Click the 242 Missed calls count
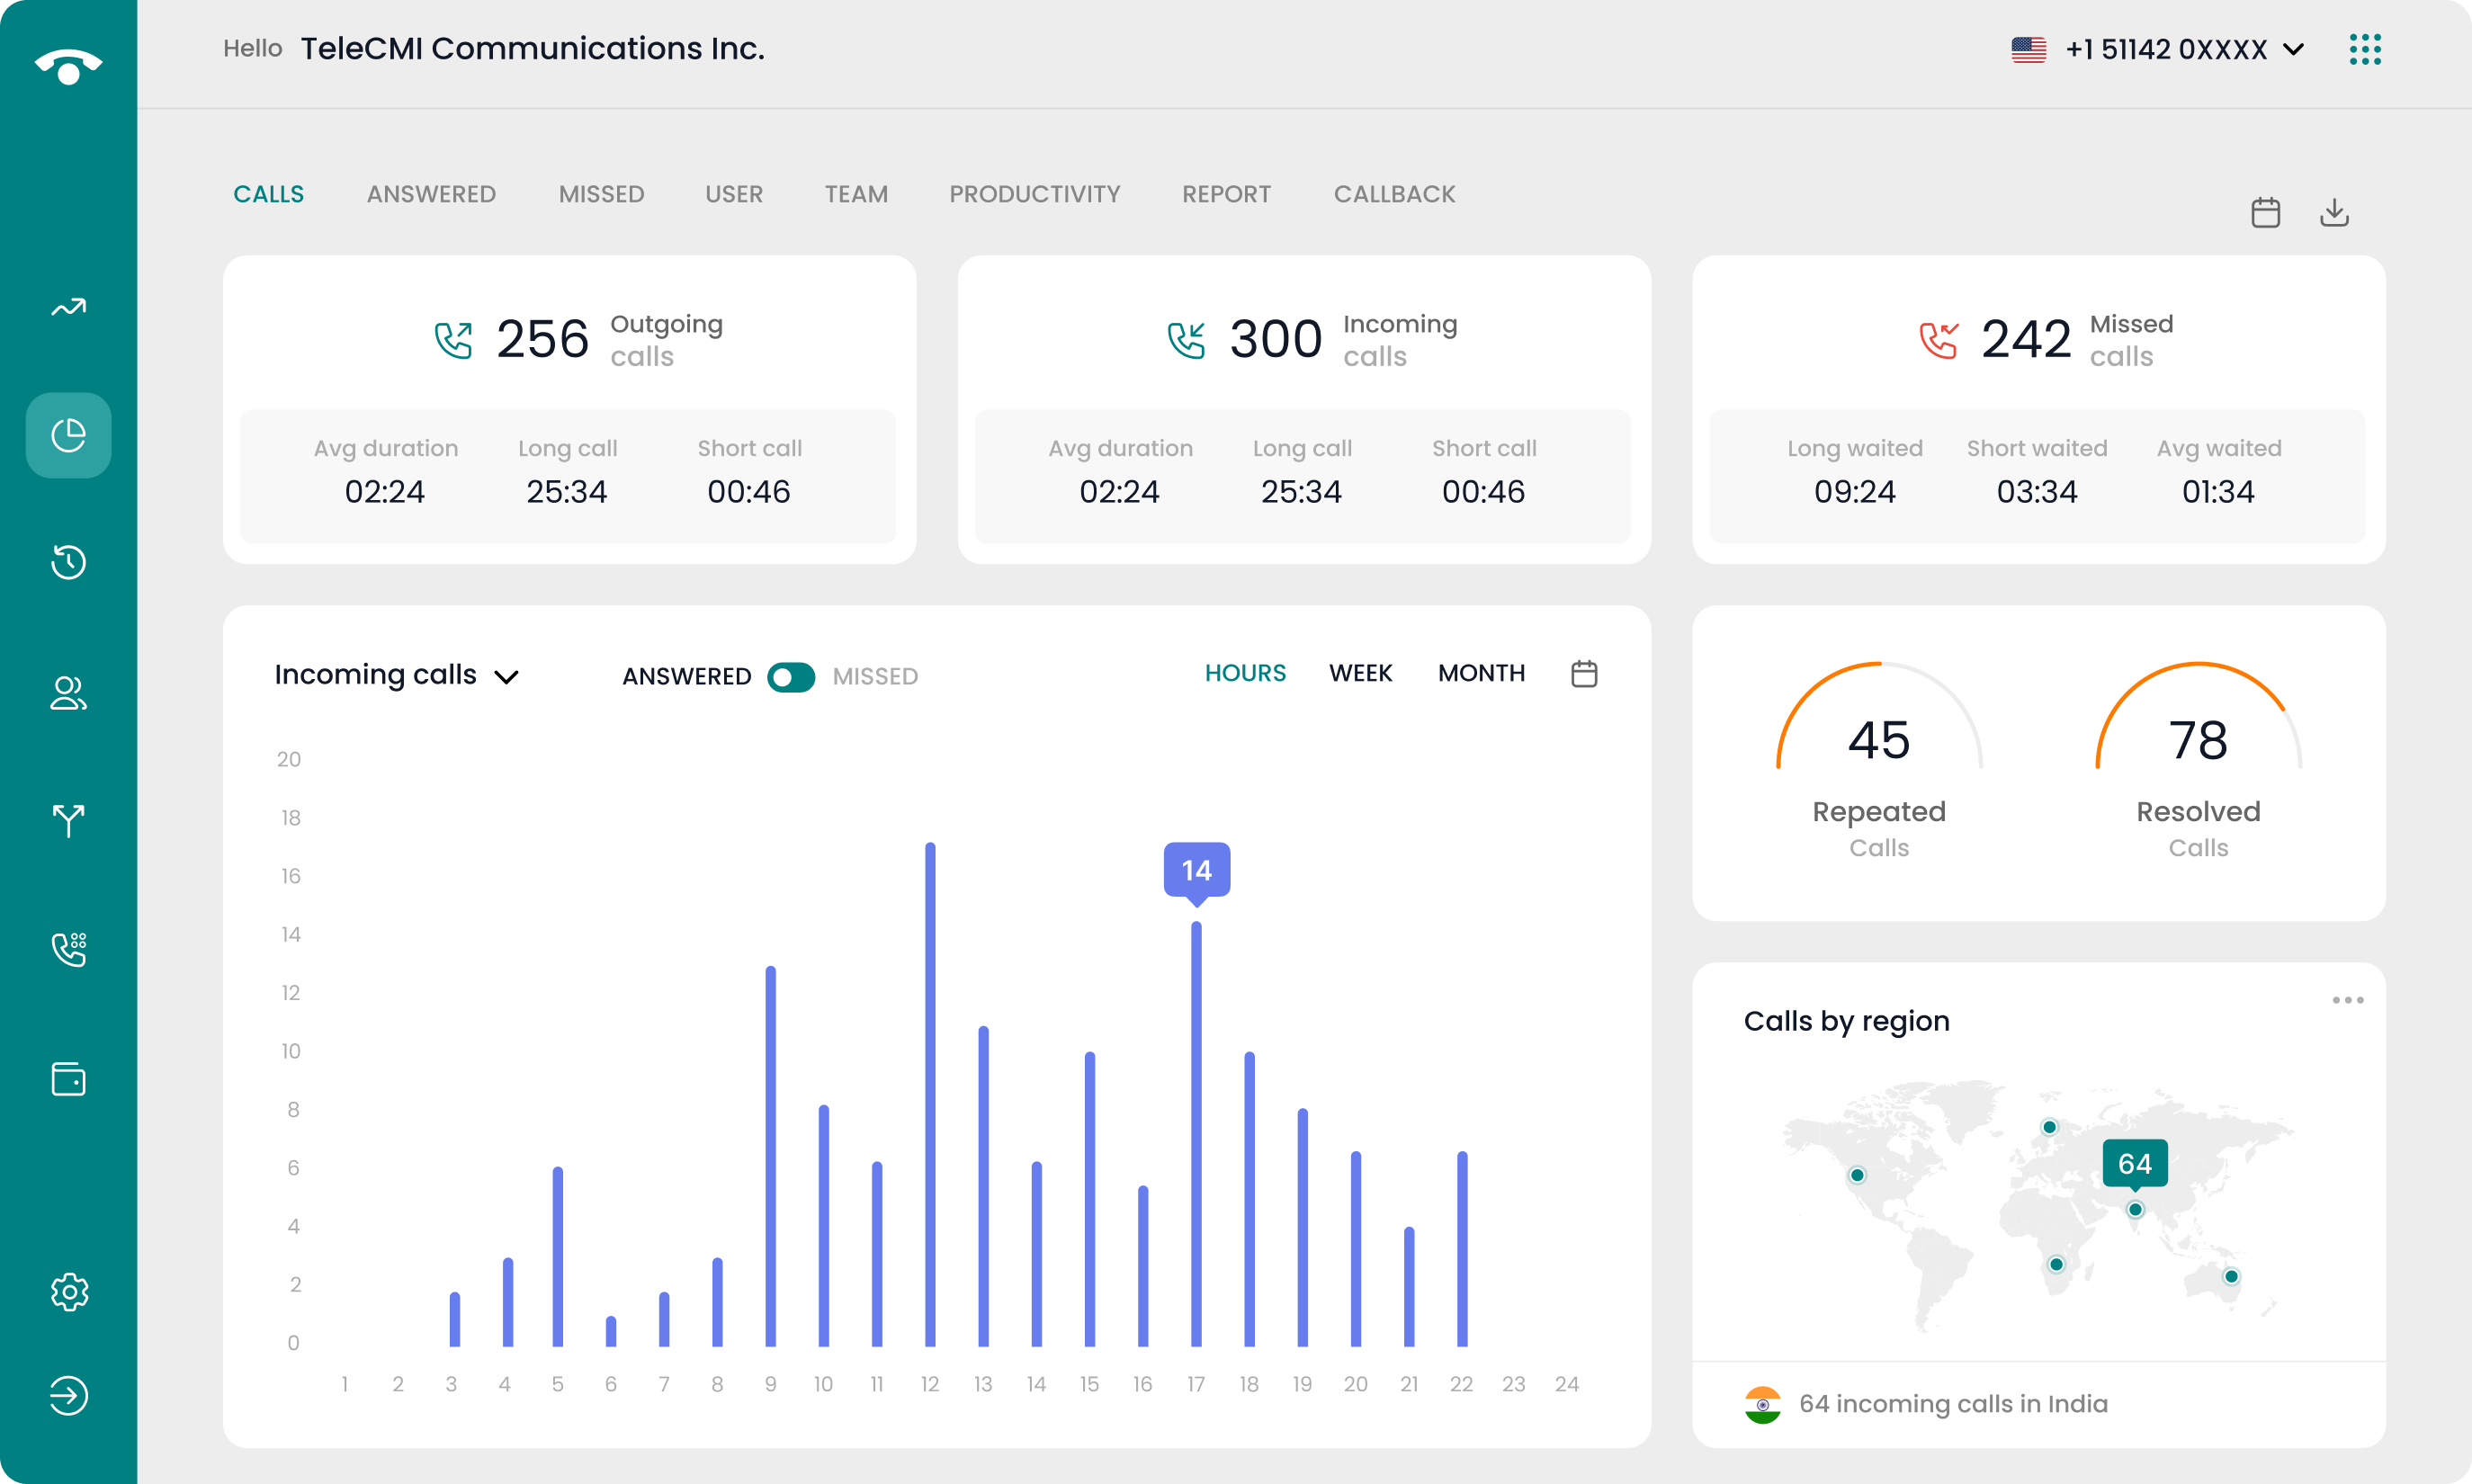This screenshot has height=1484, width=2472. click(2026, 339)
